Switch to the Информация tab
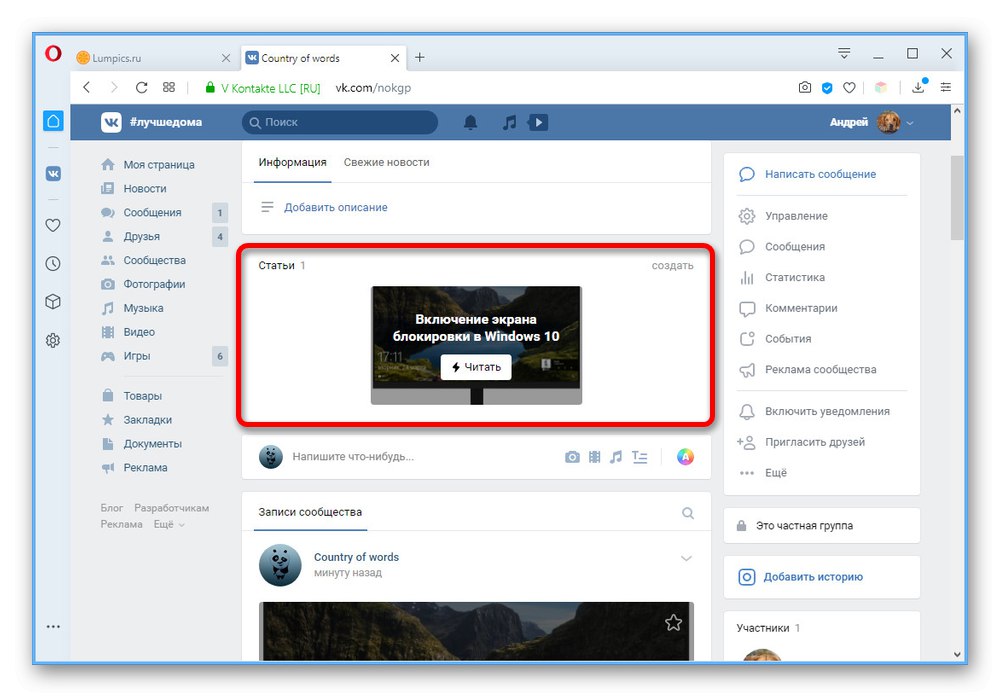 click(292, 163)
